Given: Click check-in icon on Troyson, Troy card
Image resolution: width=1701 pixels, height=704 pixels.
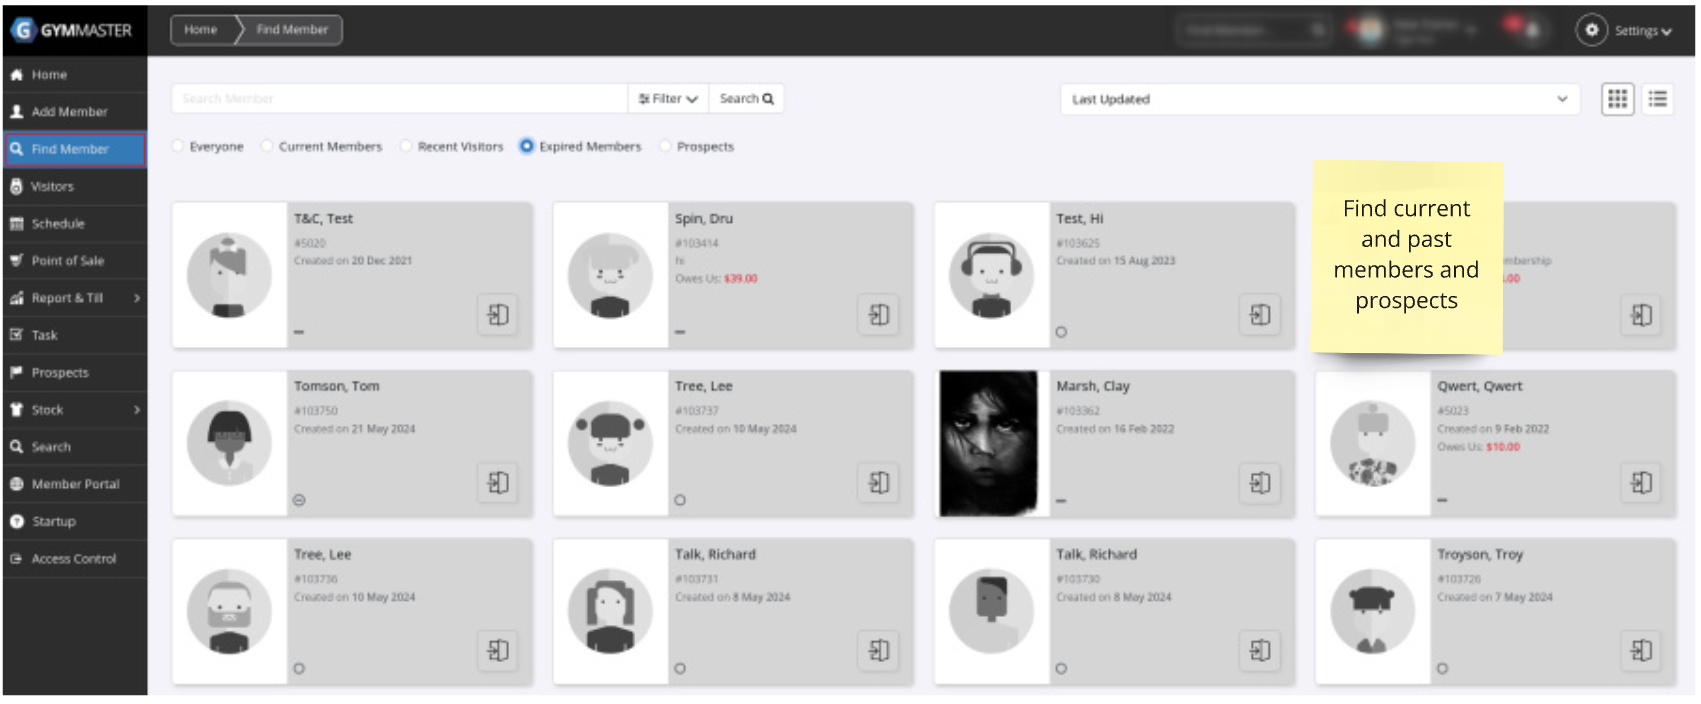Looking at the screenshot, I should click(x=1641, y=651).
